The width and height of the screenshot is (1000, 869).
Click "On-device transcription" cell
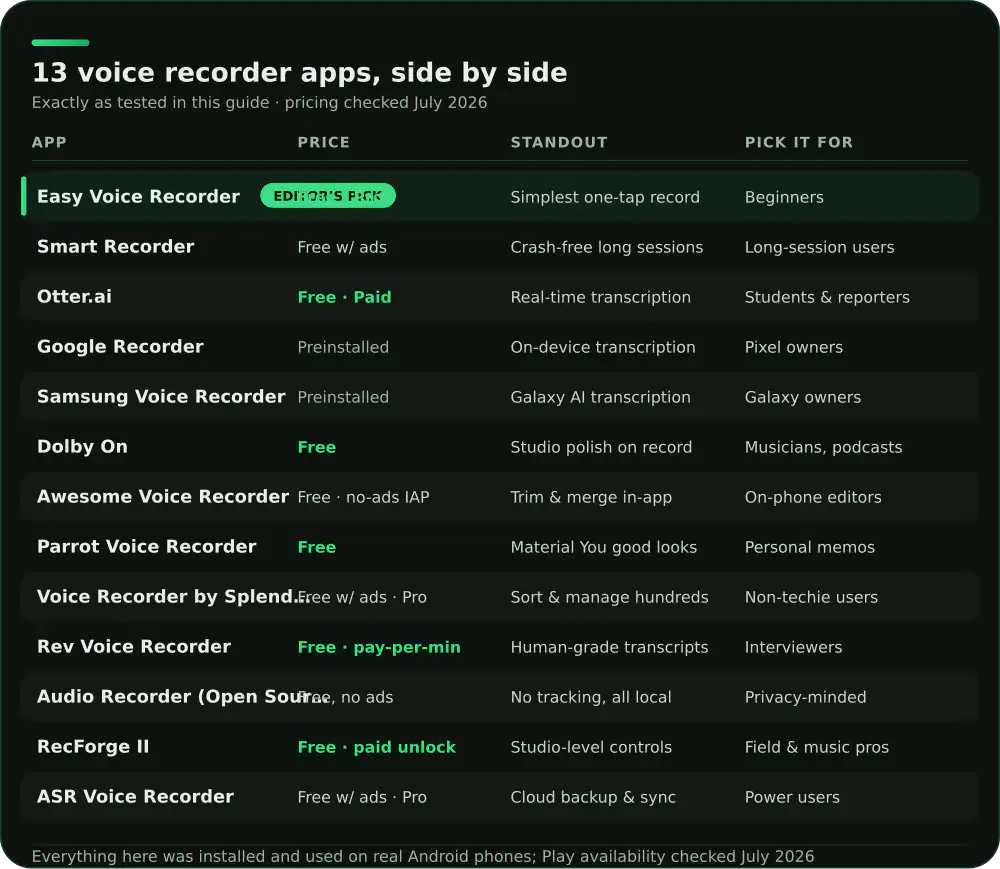[603, 347]
